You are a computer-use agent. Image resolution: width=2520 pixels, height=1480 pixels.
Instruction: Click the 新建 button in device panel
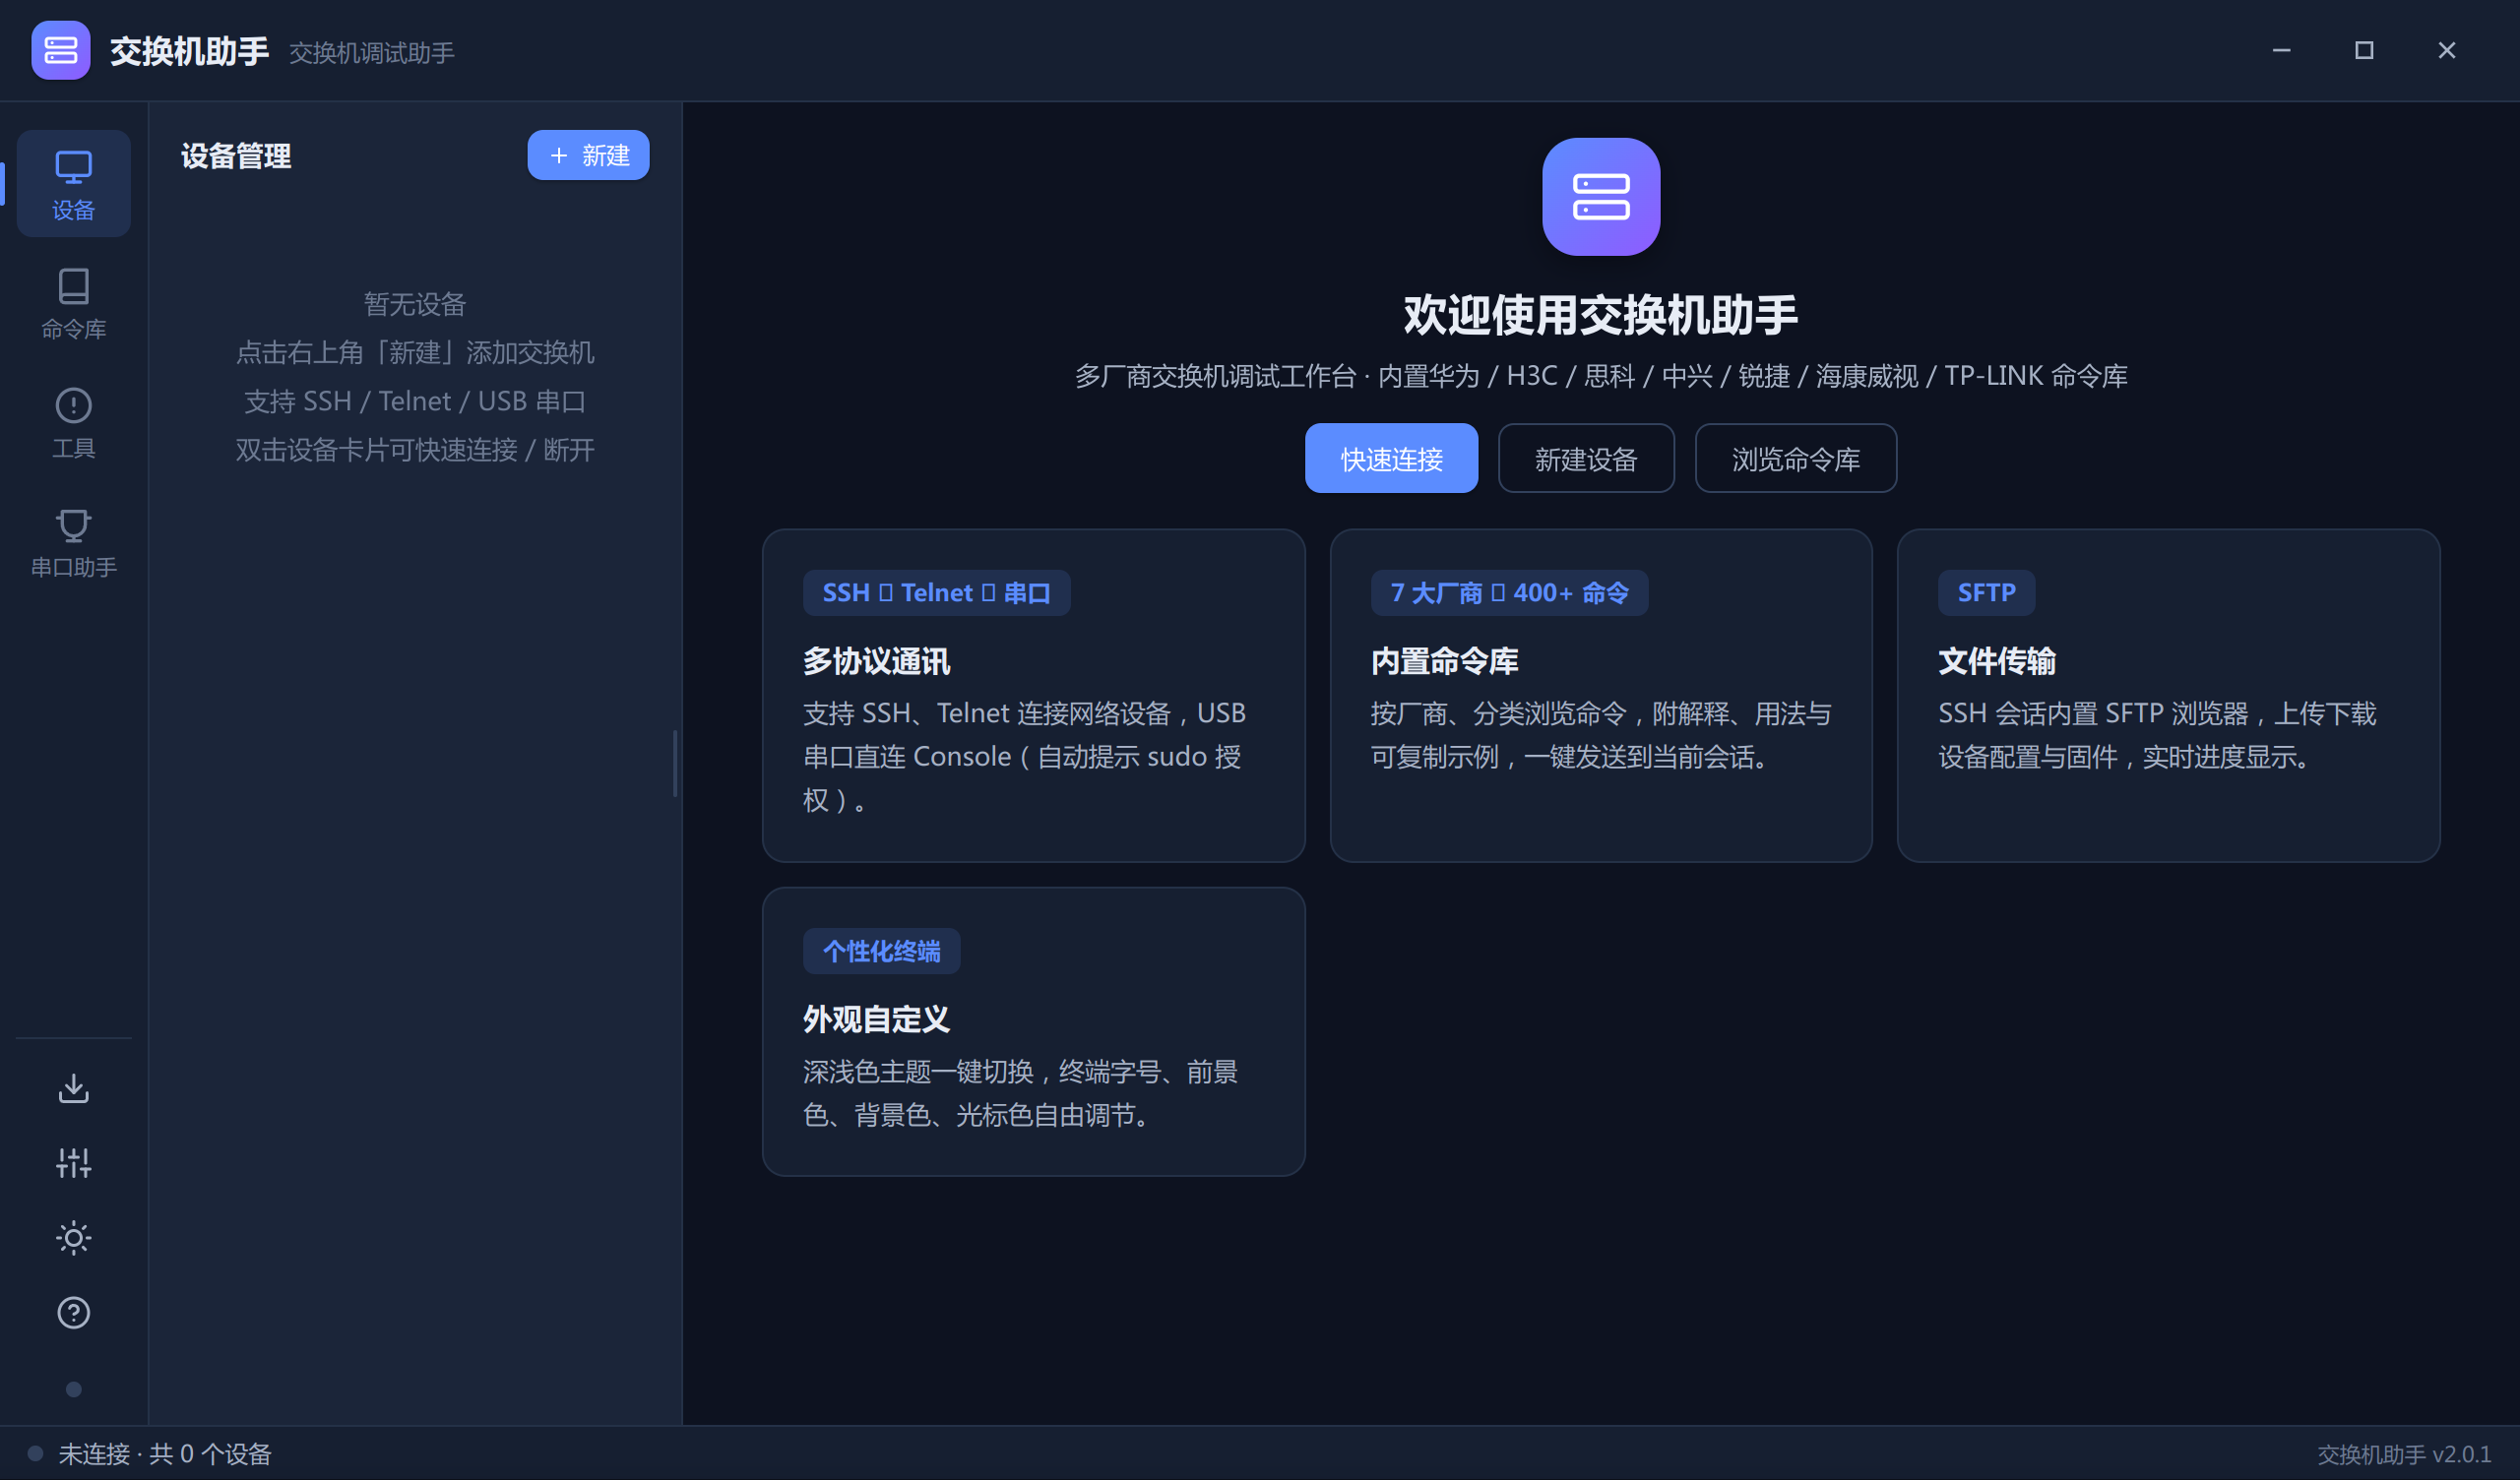[x=588, y=155]
